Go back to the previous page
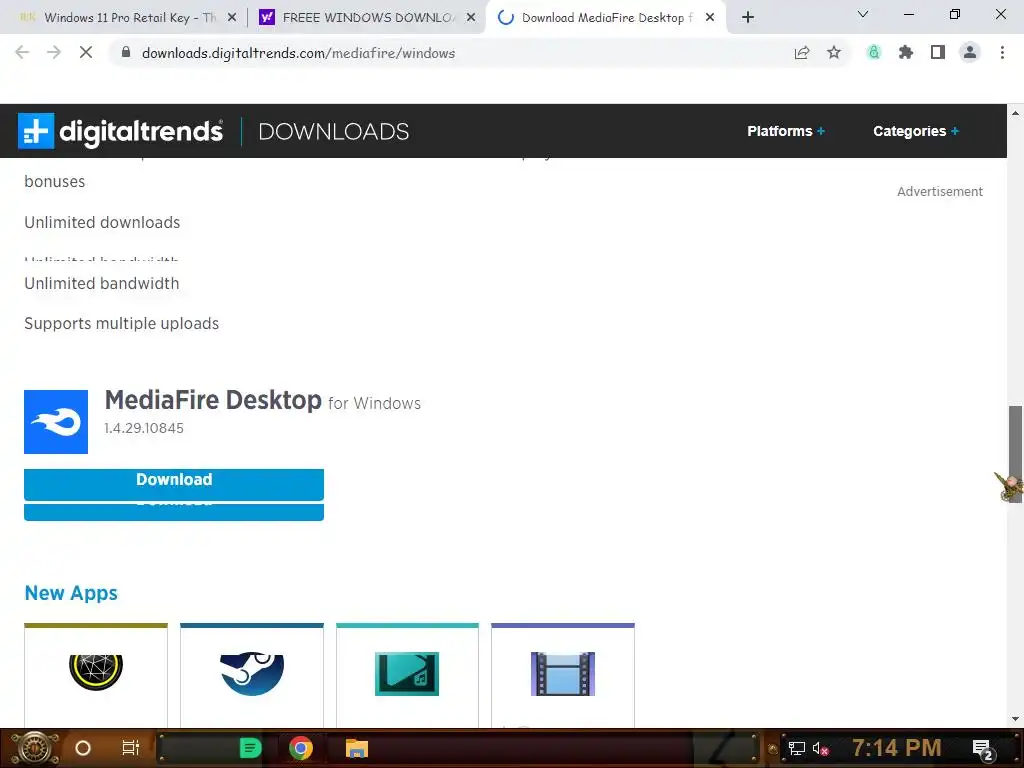The width and height of the screenshot is (1024, 768). click(22, 52)
